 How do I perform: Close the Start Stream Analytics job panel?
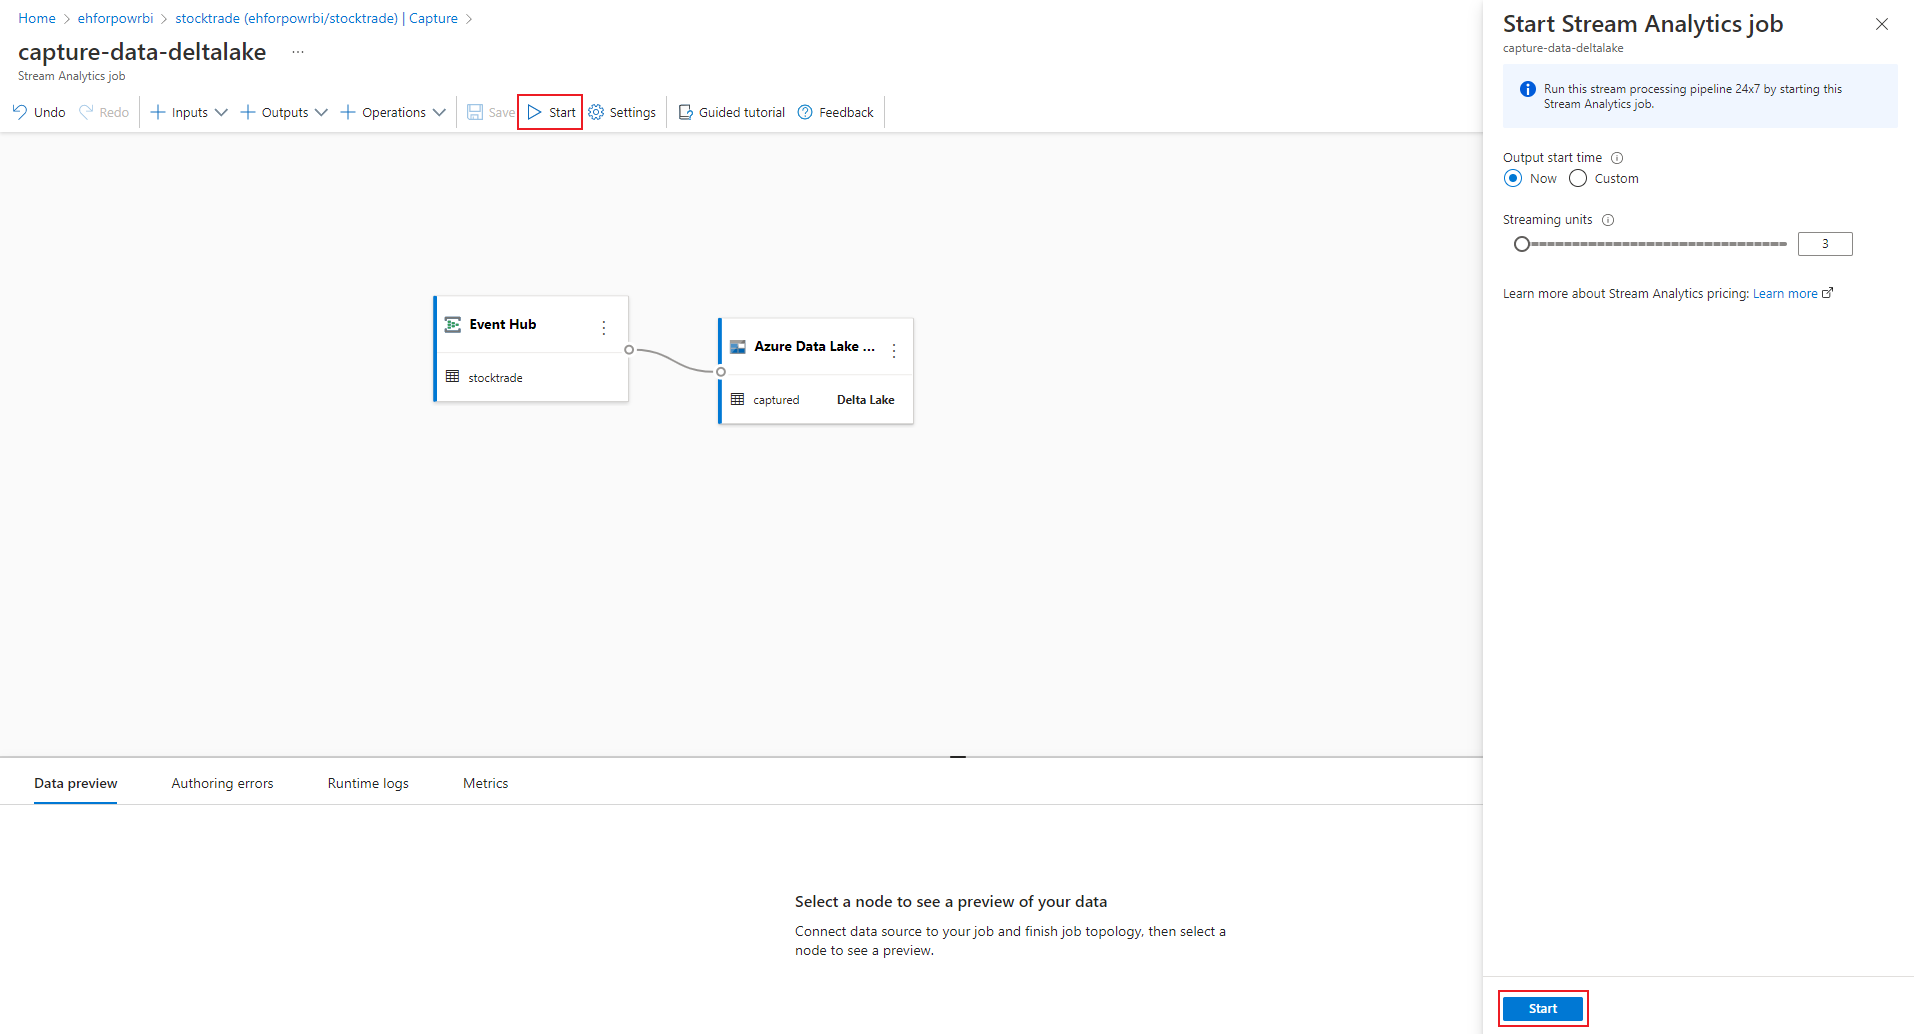(1882, 24)
